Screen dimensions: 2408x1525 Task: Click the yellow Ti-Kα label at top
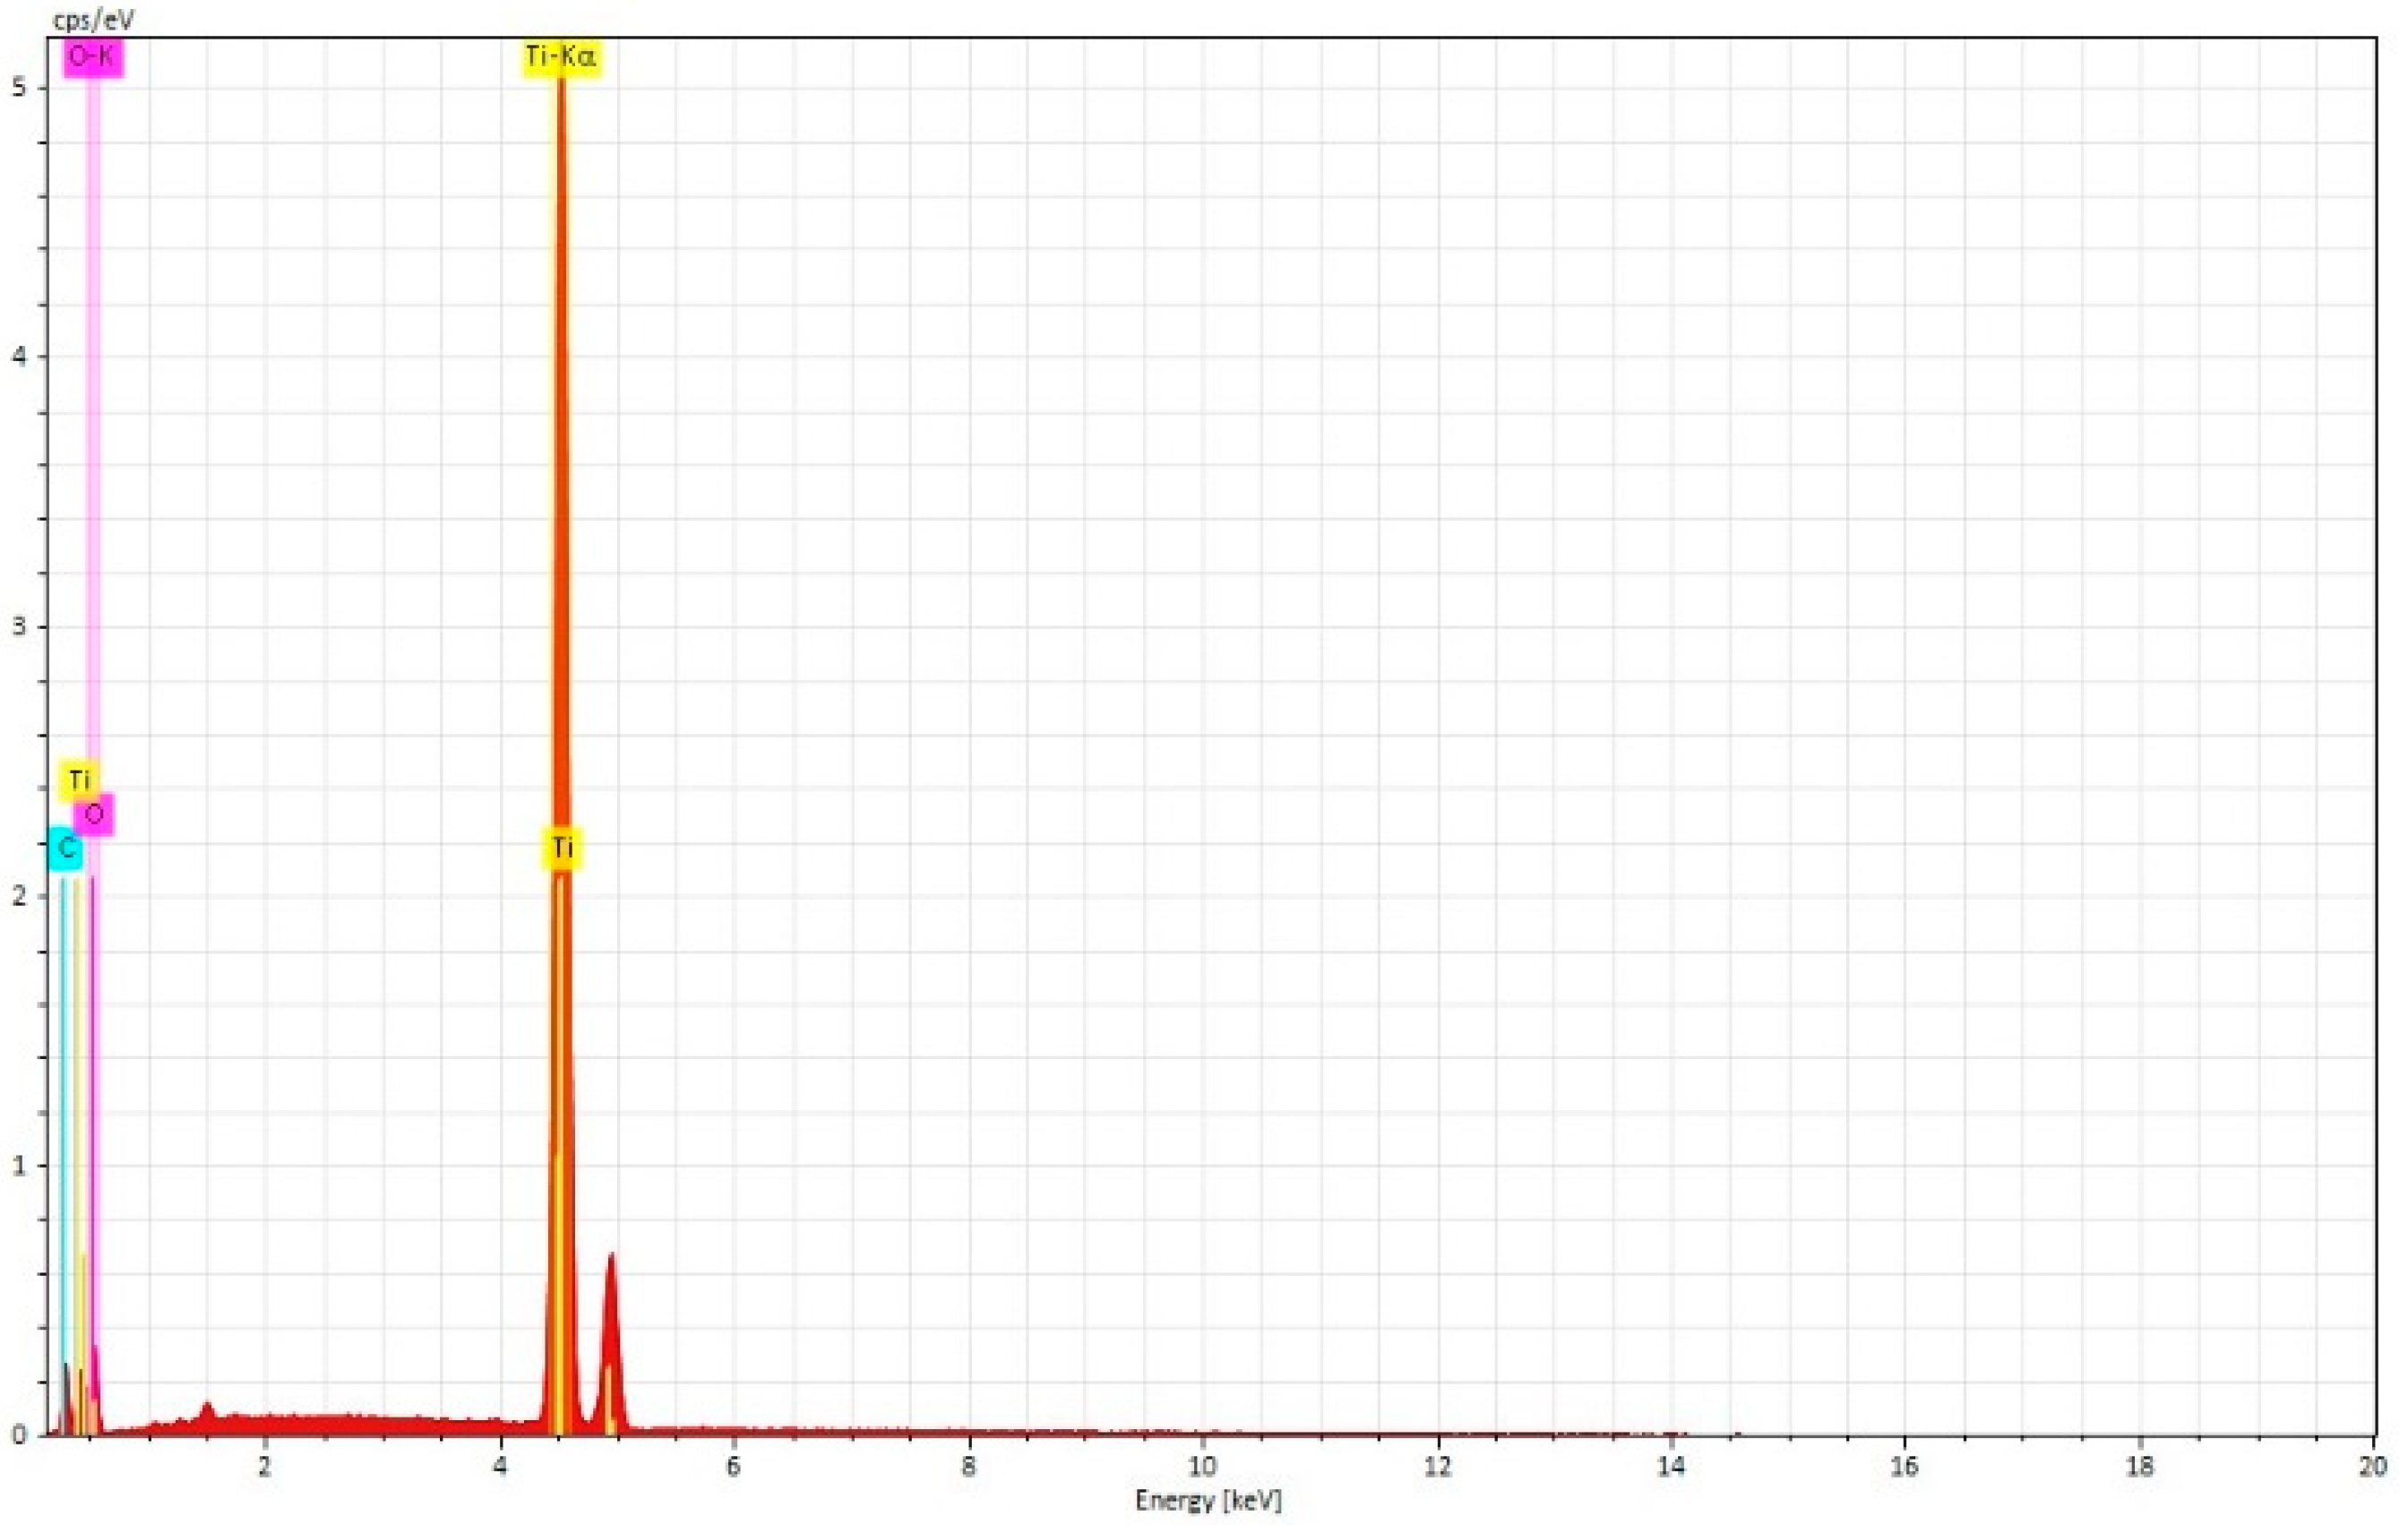click(x=562, y=57)
